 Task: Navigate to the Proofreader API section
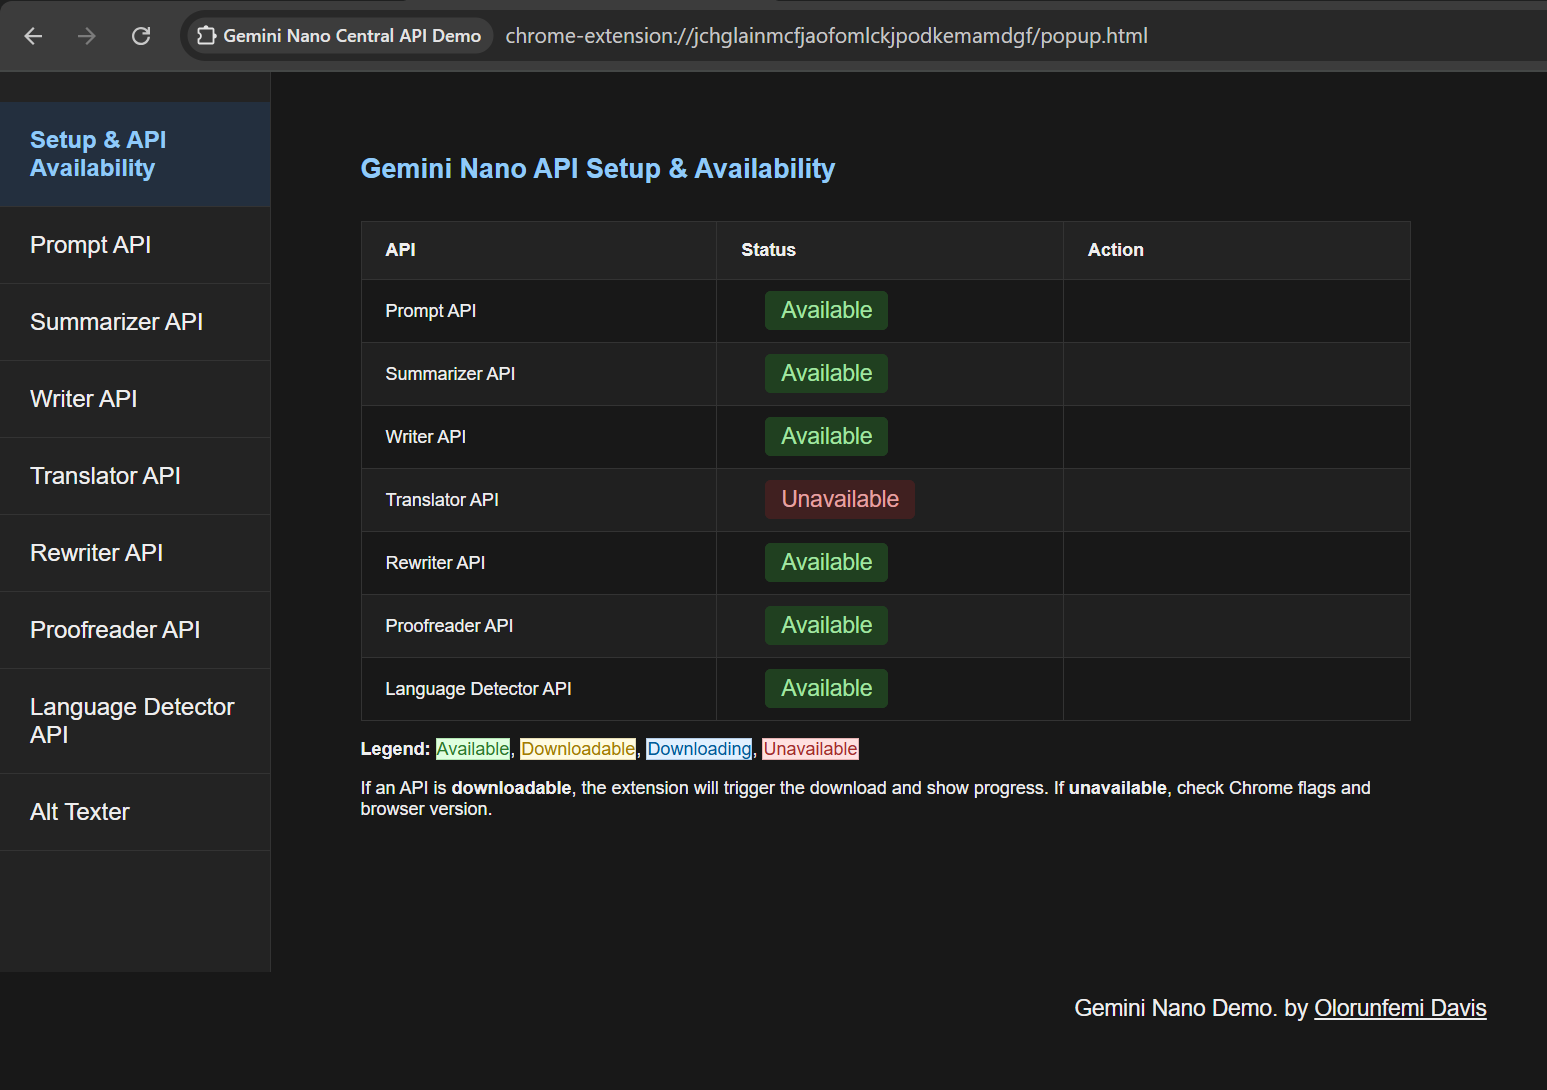(115, 629)
